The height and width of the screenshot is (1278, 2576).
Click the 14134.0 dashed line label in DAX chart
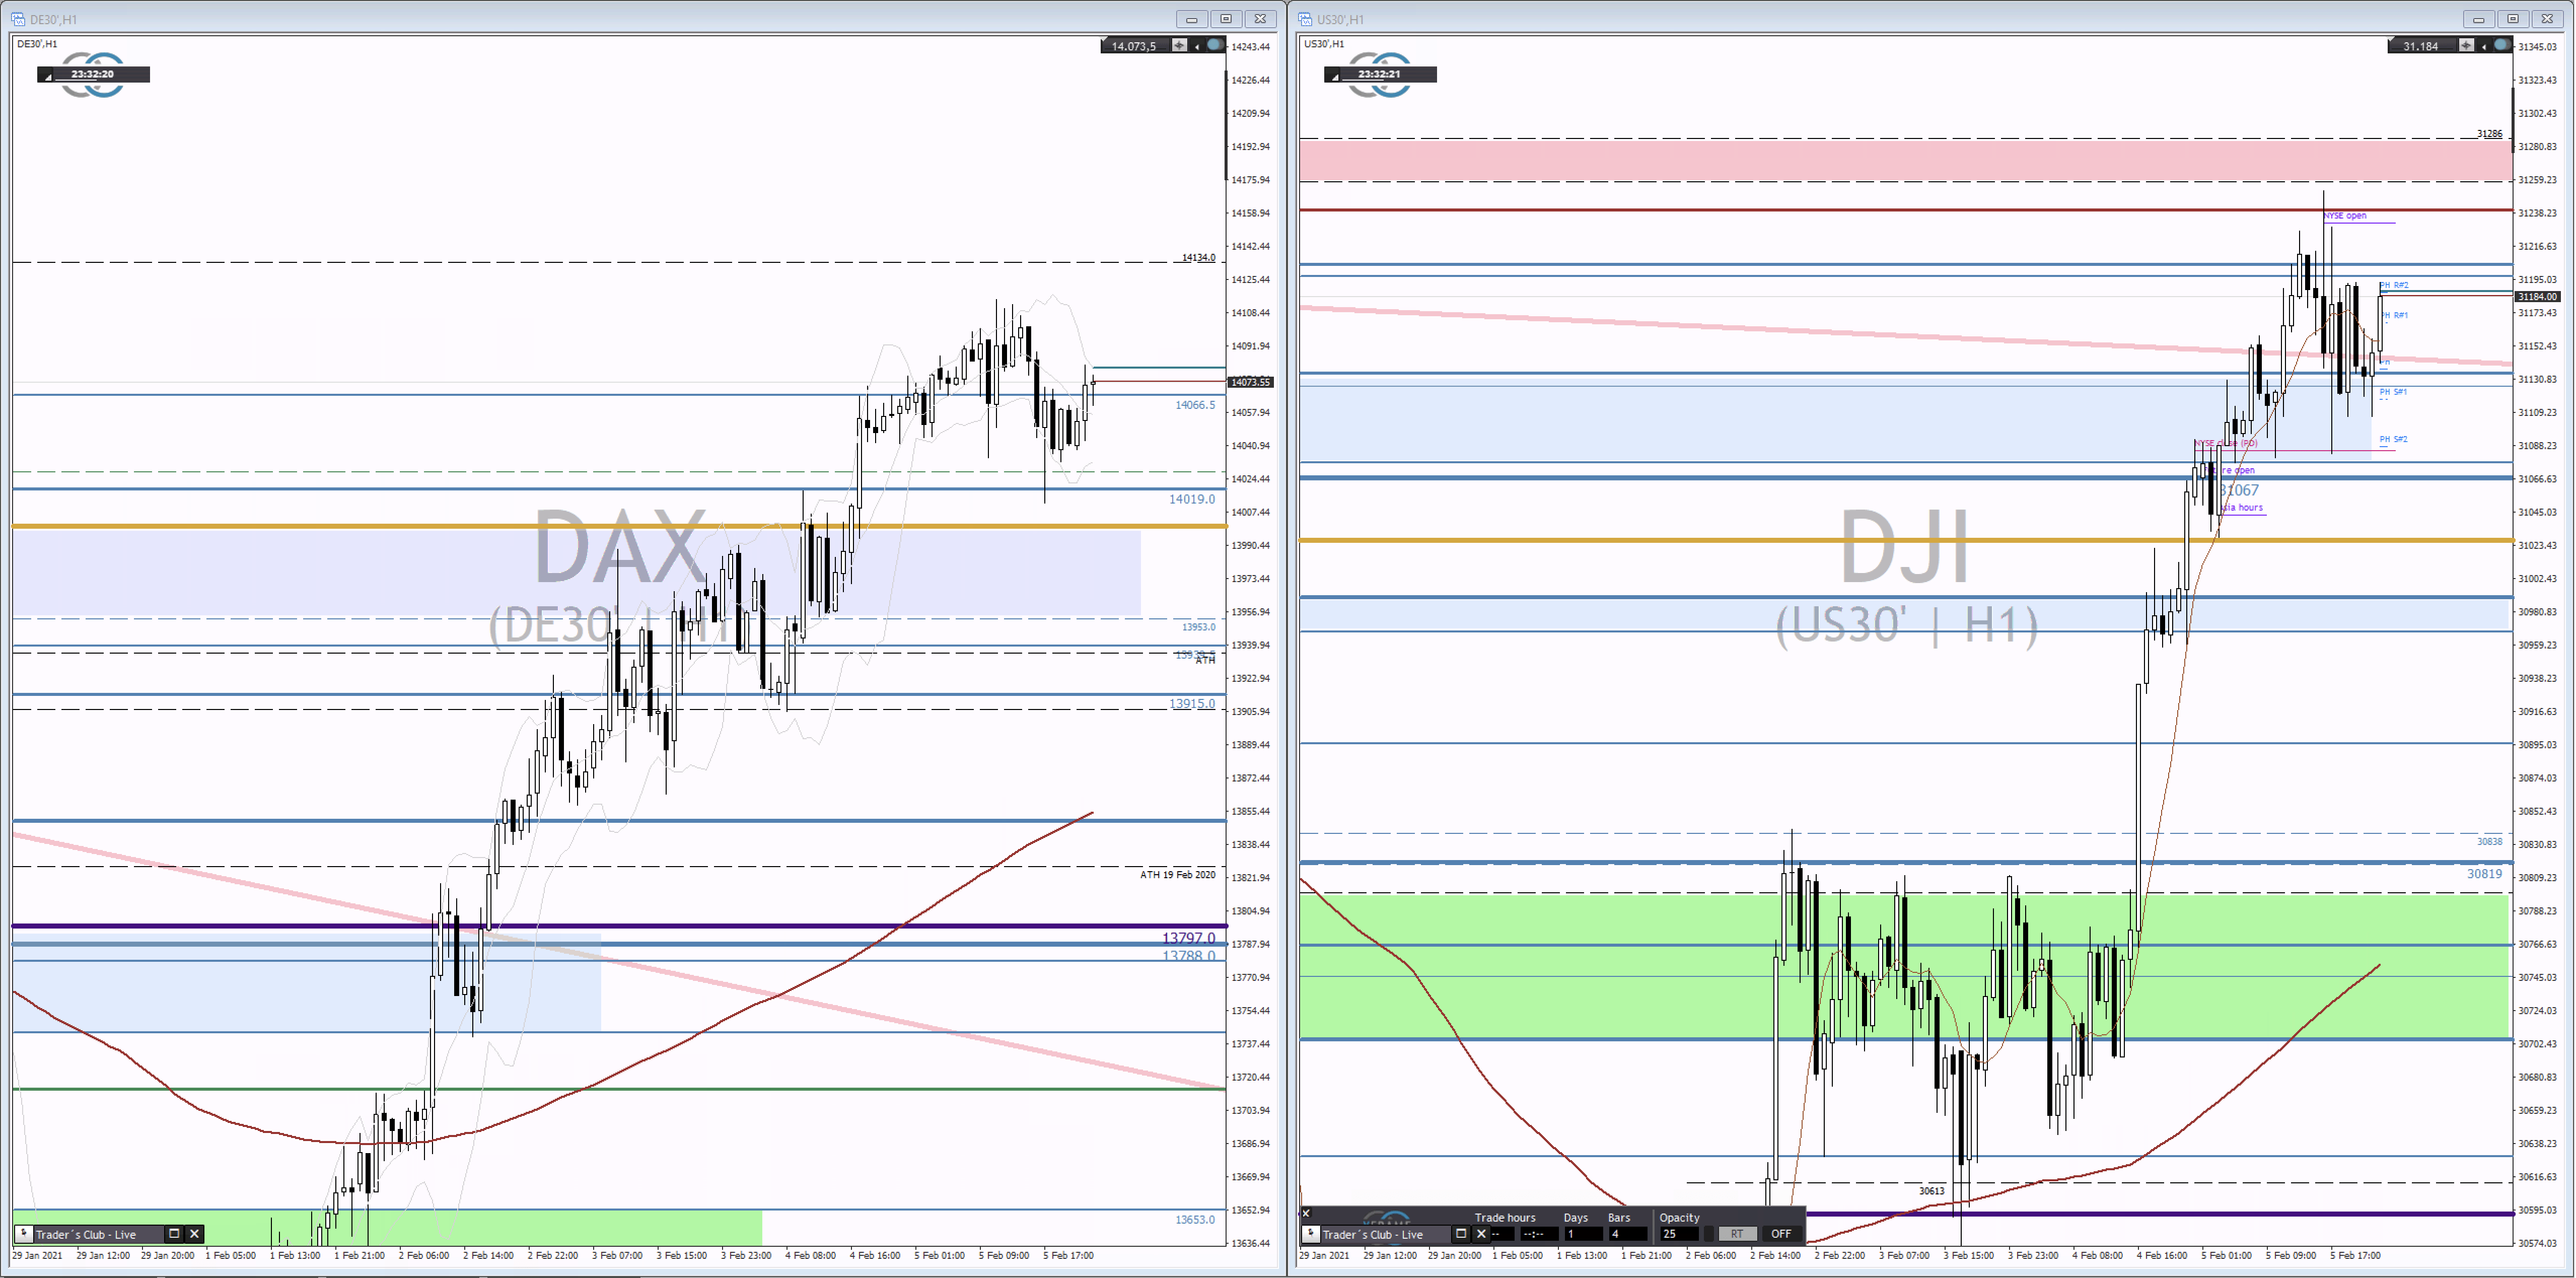(1198, 258)
